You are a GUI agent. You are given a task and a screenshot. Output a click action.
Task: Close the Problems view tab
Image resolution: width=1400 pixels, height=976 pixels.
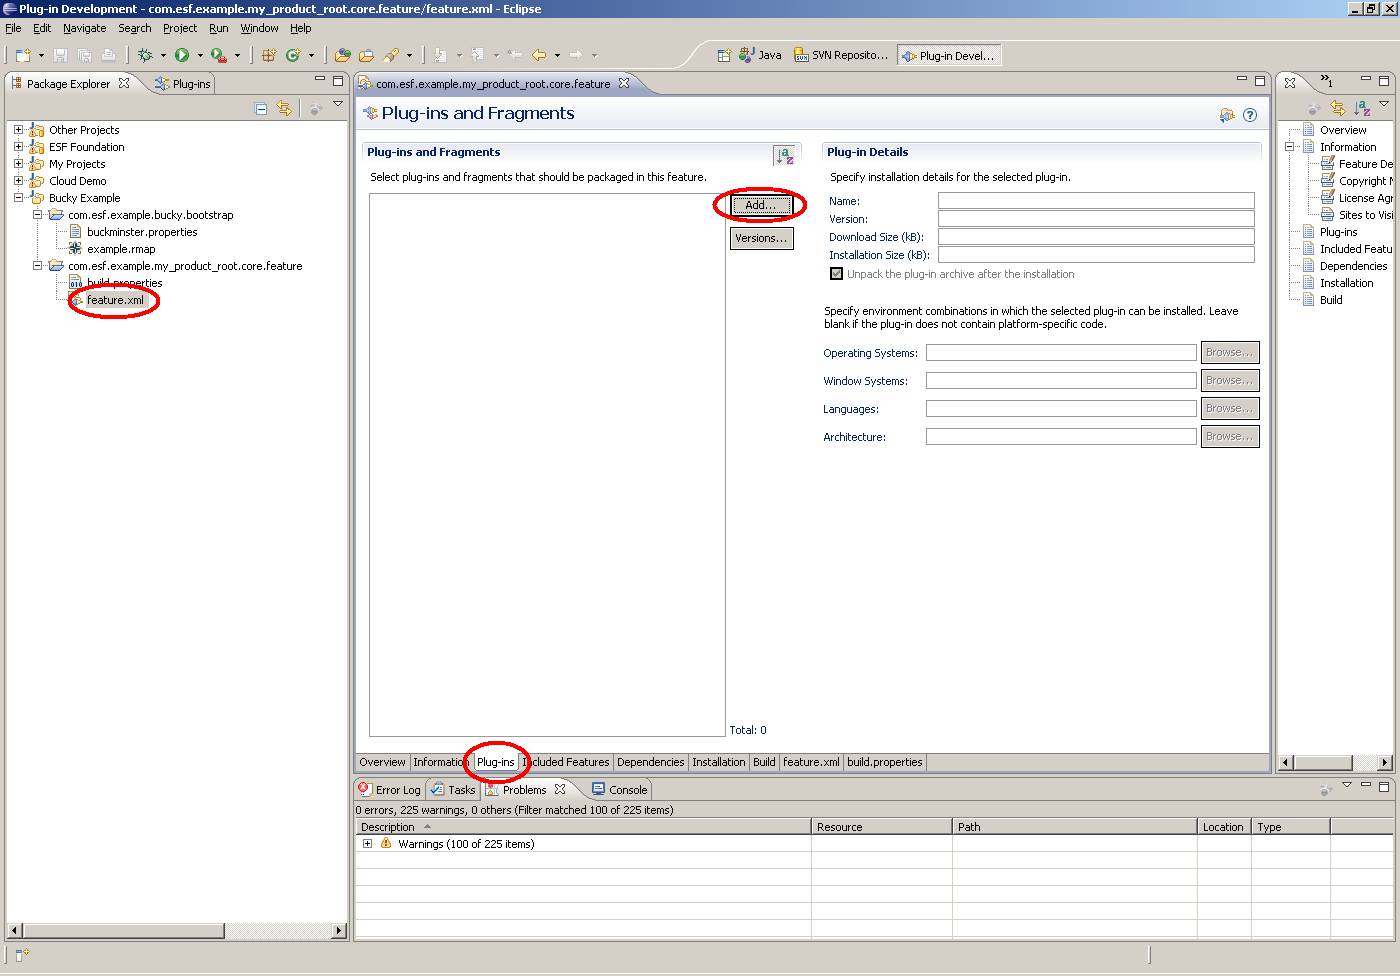point(560,789)
